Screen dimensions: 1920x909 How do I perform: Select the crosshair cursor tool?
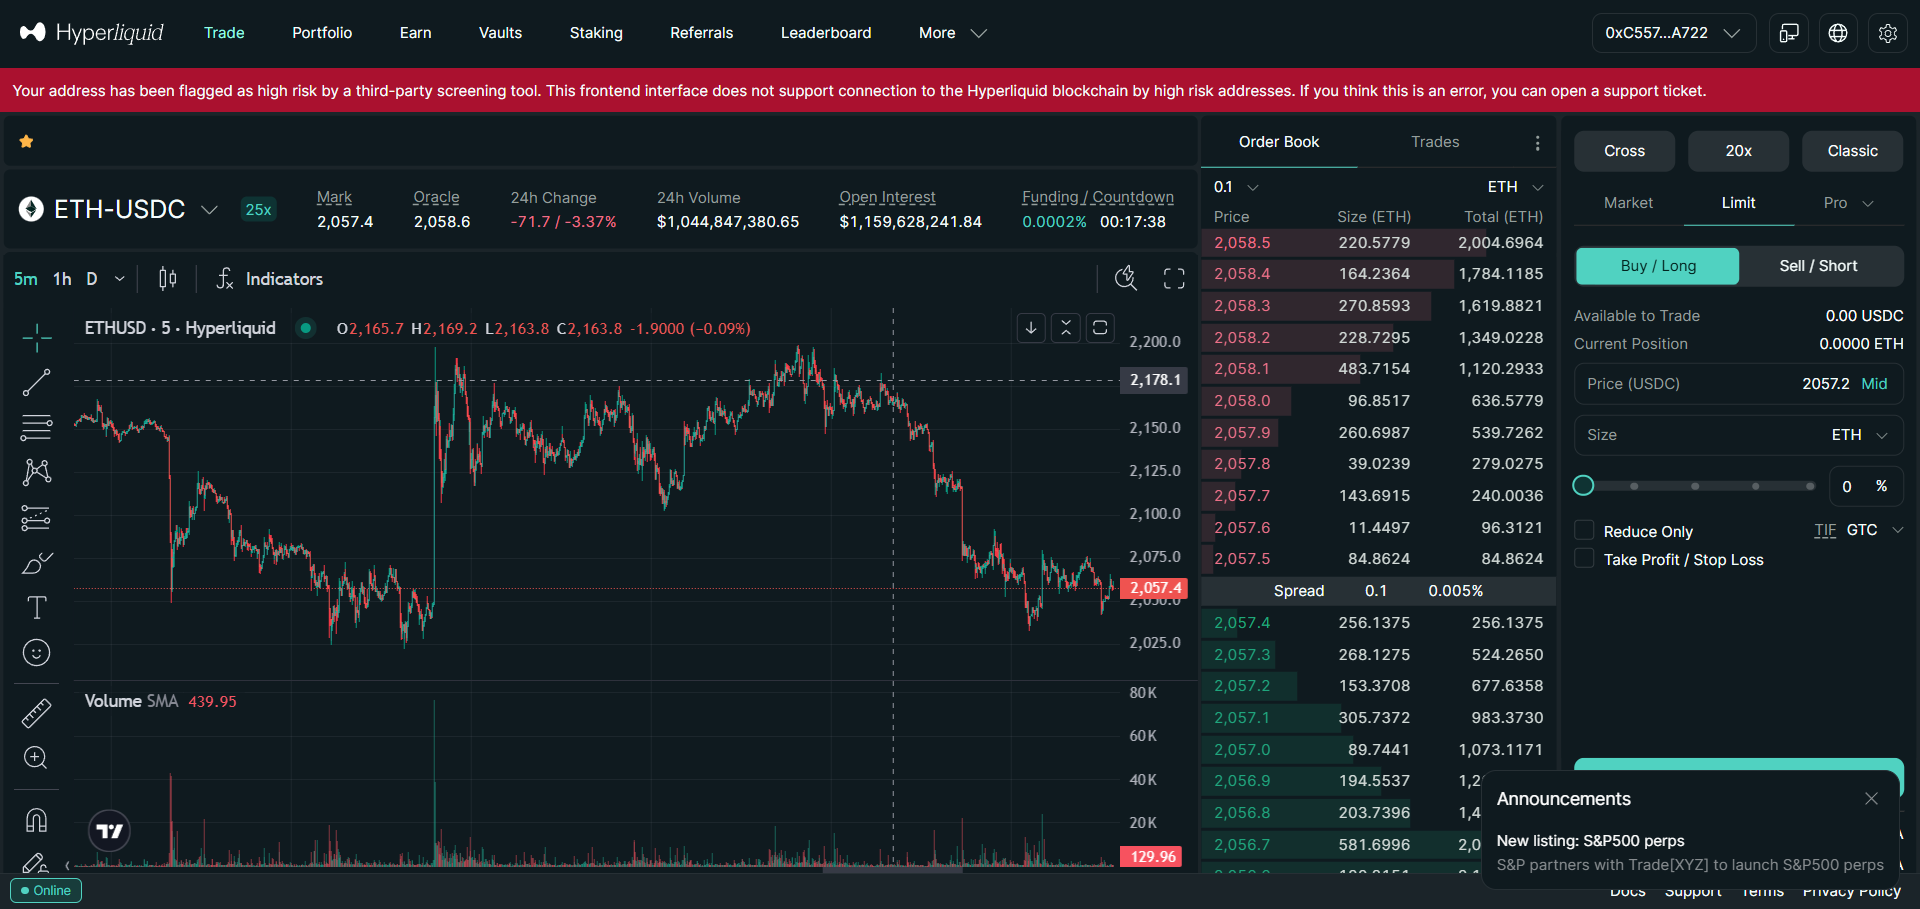click(37, 338)
